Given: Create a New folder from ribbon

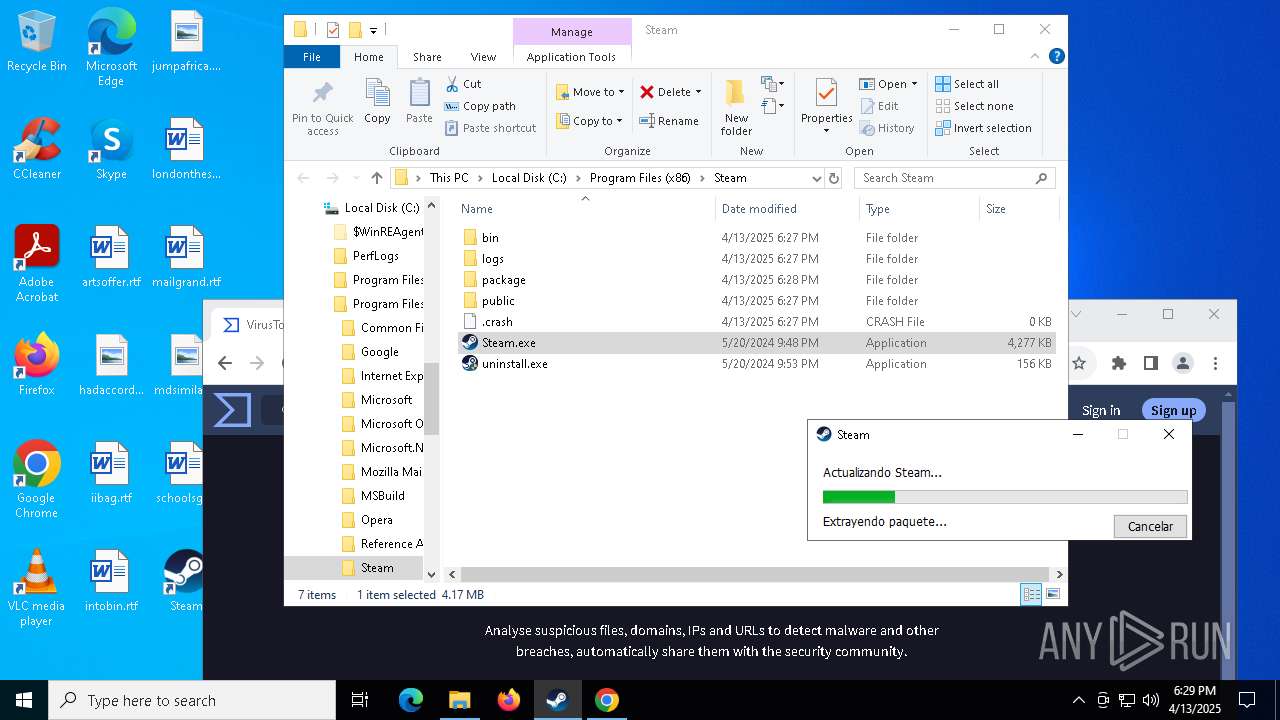Looking at the screenshot, I should pyautogui.click(x=736, y=108).
